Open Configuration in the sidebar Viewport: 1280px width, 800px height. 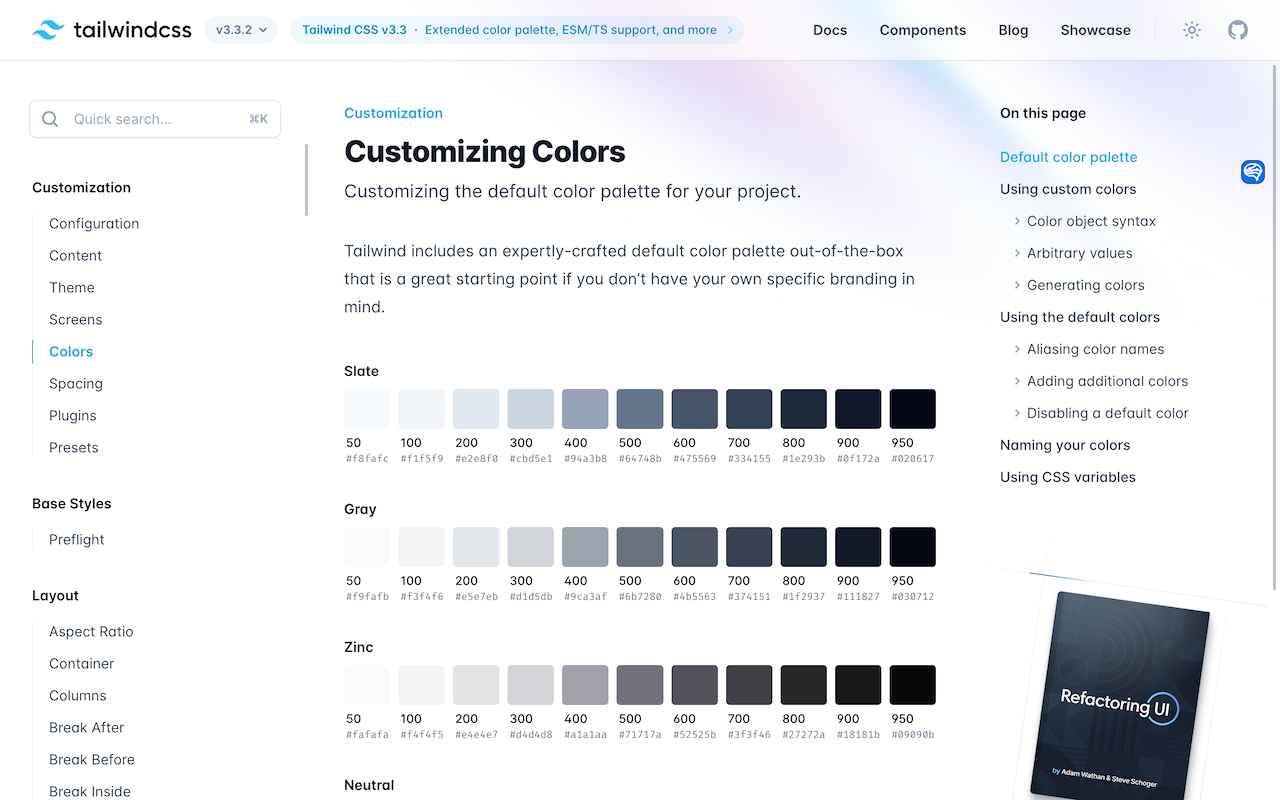94,224
